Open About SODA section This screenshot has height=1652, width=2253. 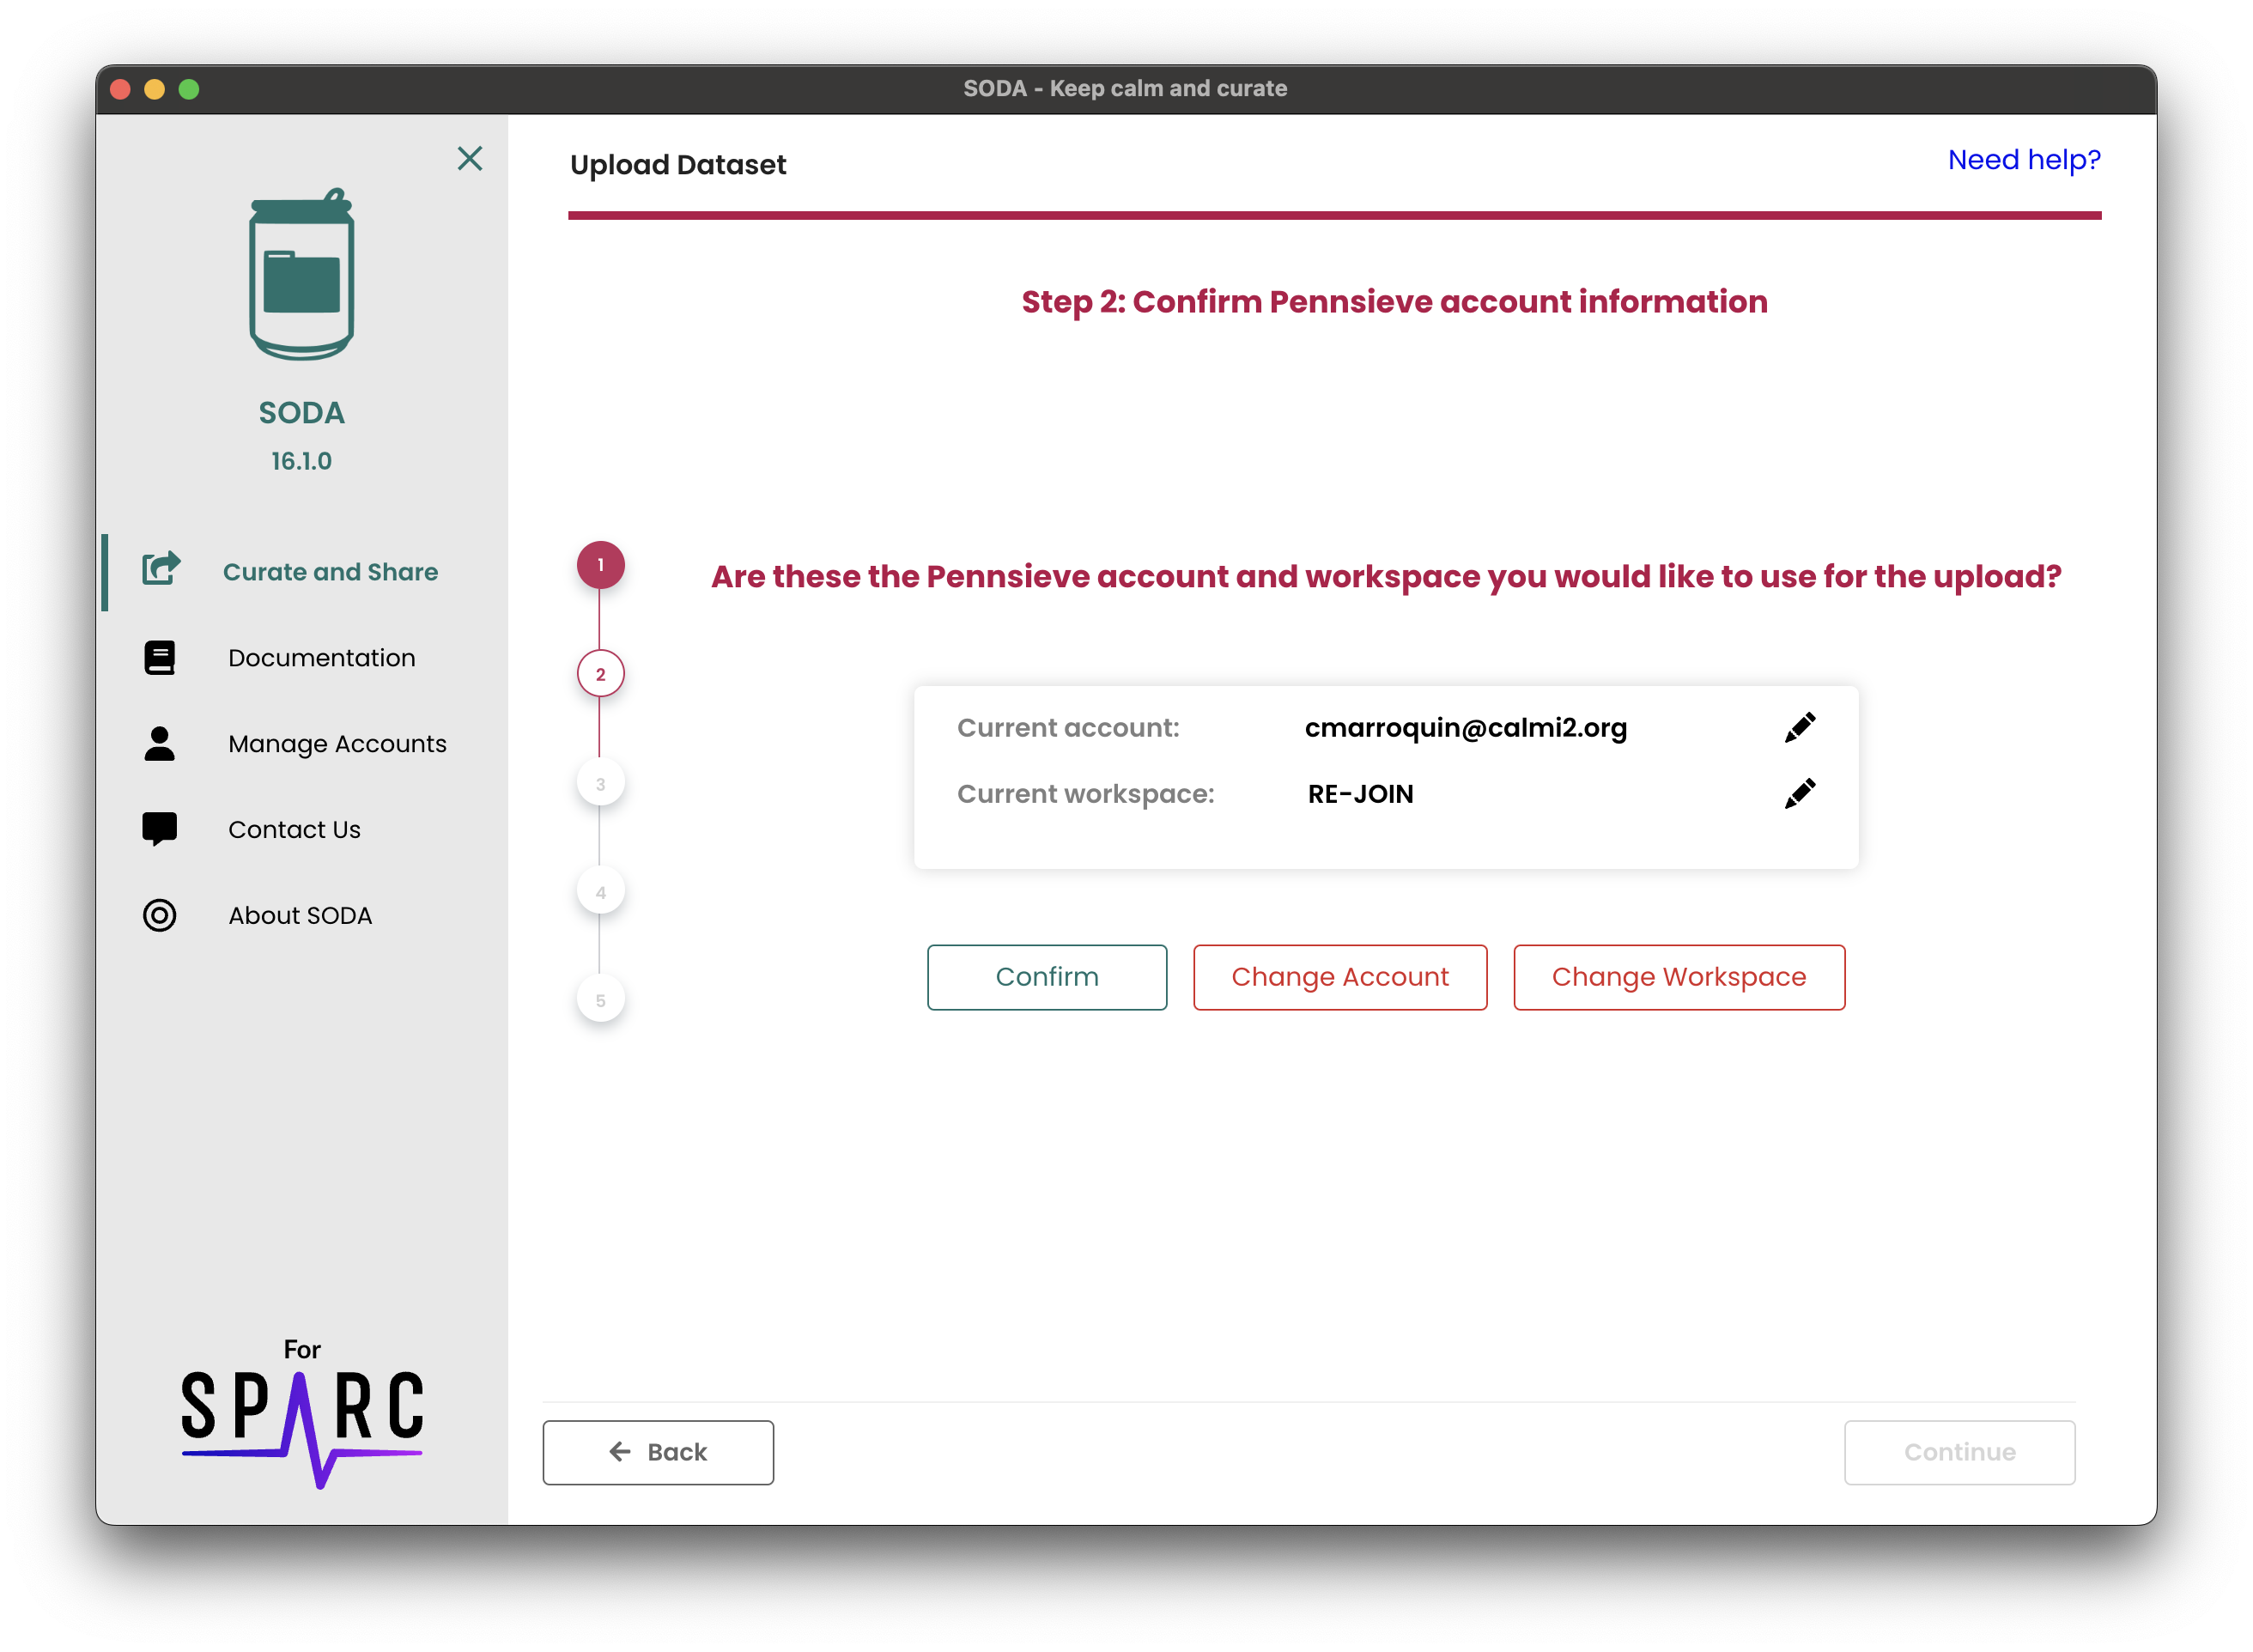pyautogui.click(x=300, y=916)
